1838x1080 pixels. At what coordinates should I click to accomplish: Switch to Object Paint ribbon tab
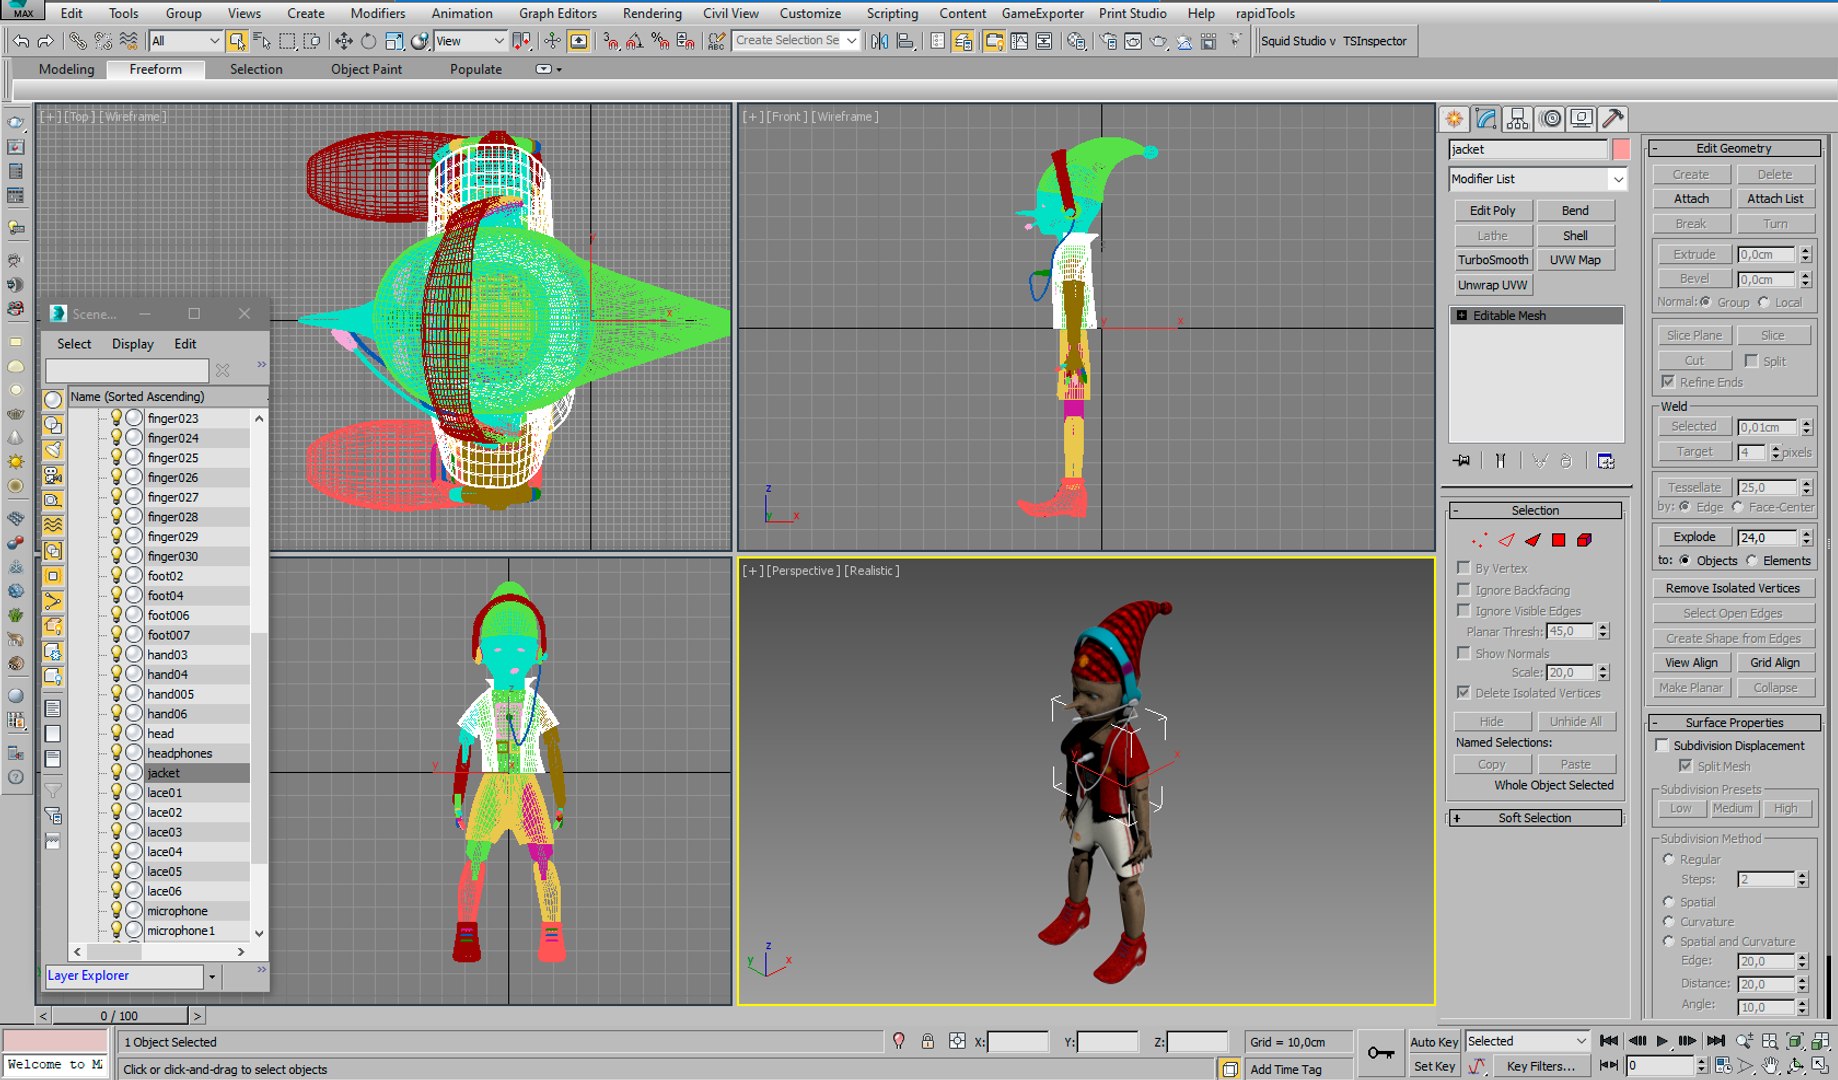tap(366, 69)
